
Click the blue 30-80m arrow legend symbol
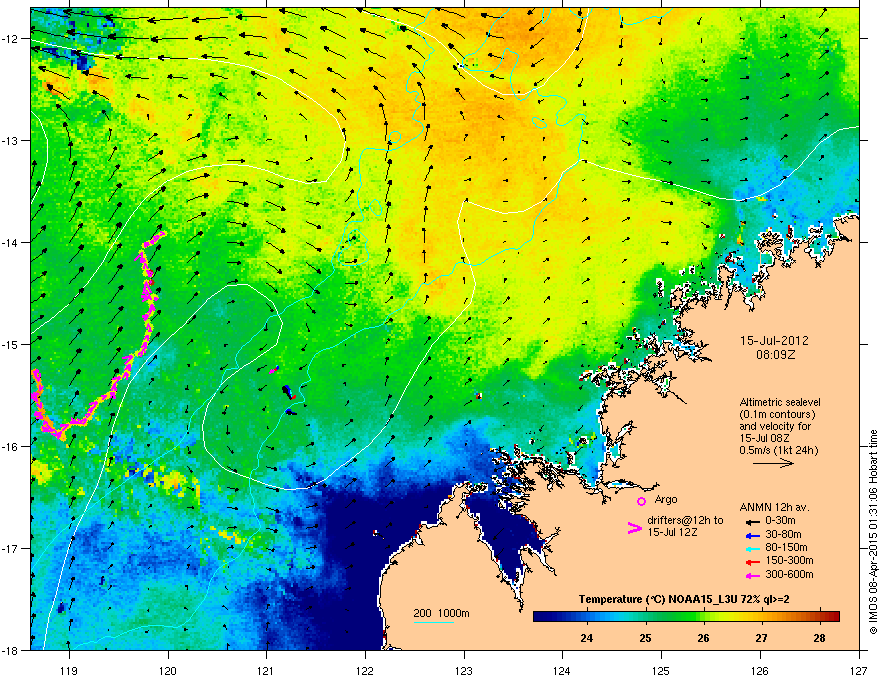[752, 535]
